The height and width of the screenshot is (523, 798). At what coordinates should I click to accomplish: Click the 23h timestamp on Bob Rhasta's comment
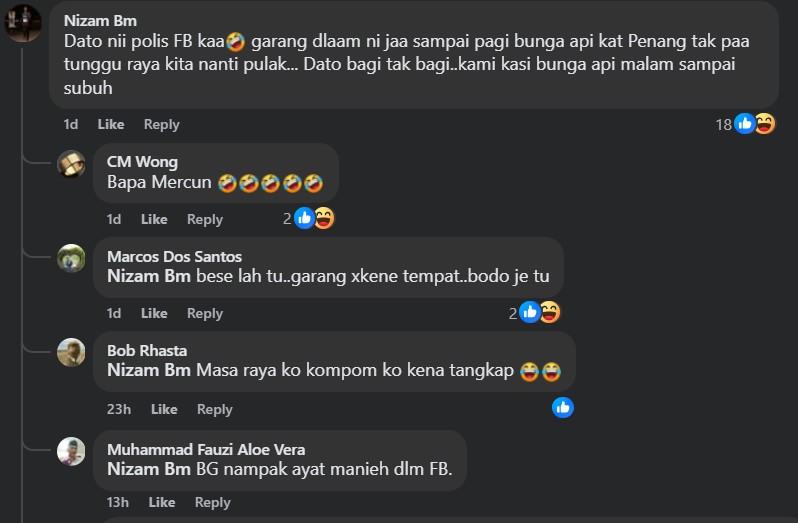tap(118, 409)
